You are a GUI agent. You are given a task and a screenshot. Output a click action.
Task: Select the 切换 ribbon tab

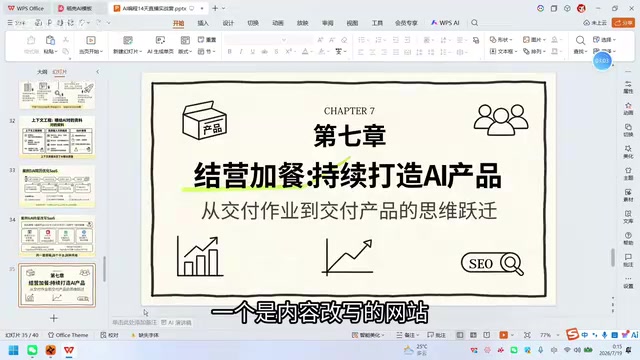pos(253,23)
